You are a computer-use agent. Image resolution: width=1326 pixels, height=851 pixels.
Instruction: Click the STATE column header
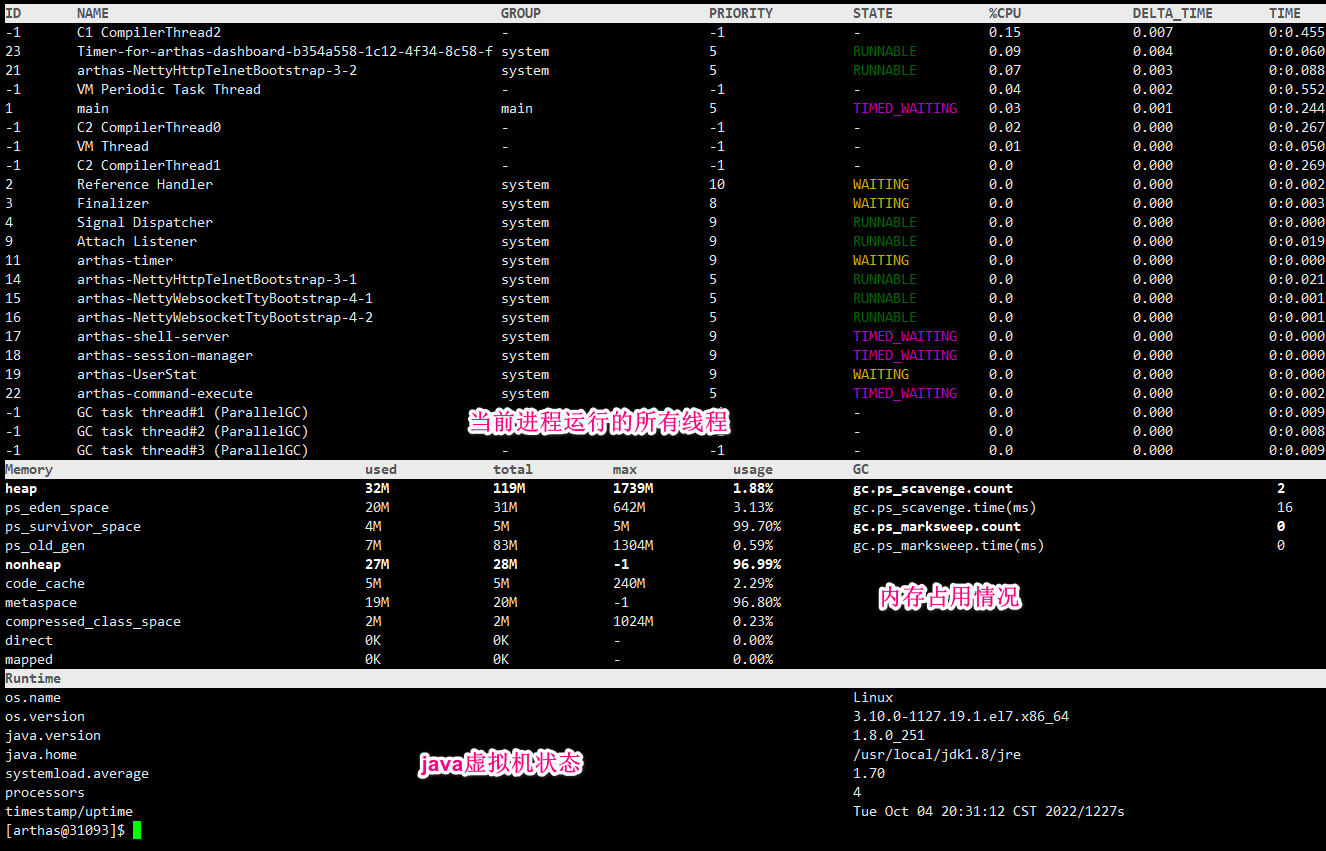[x=873, y=13]
